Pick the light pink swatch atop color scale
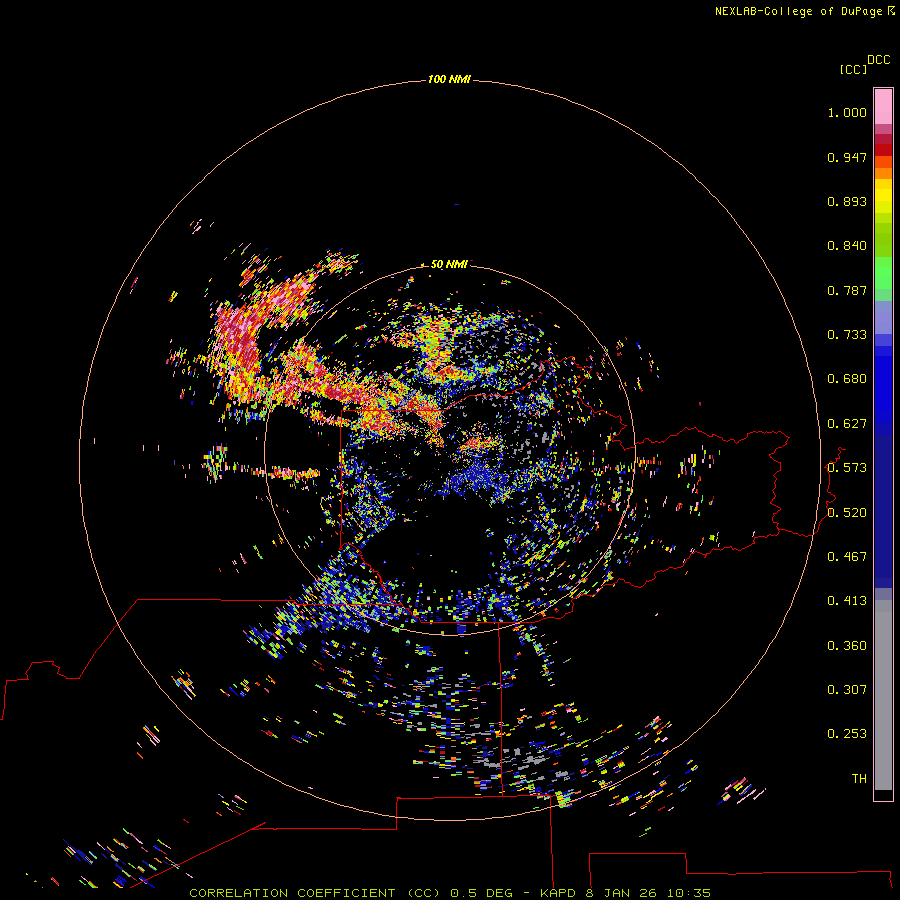 883,107
